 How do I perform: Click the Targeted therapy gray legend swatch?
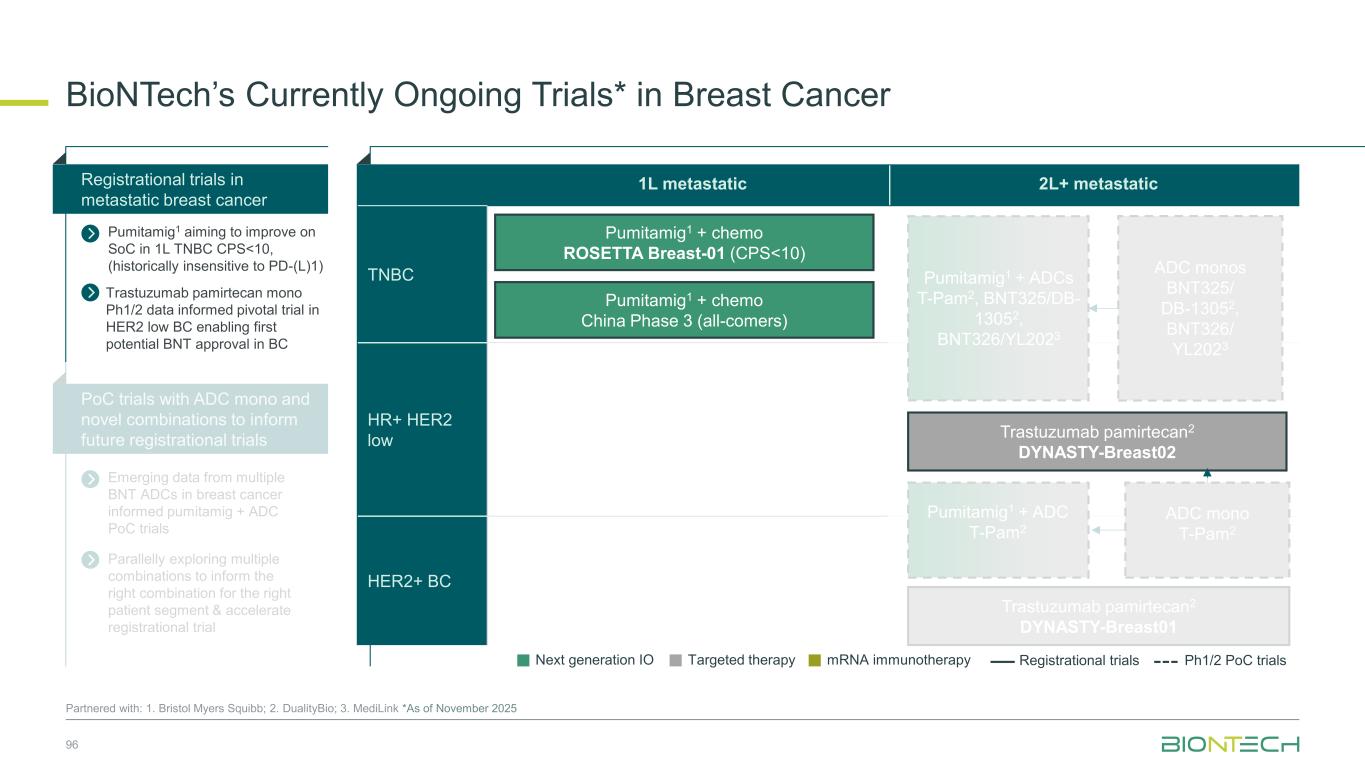676,660
